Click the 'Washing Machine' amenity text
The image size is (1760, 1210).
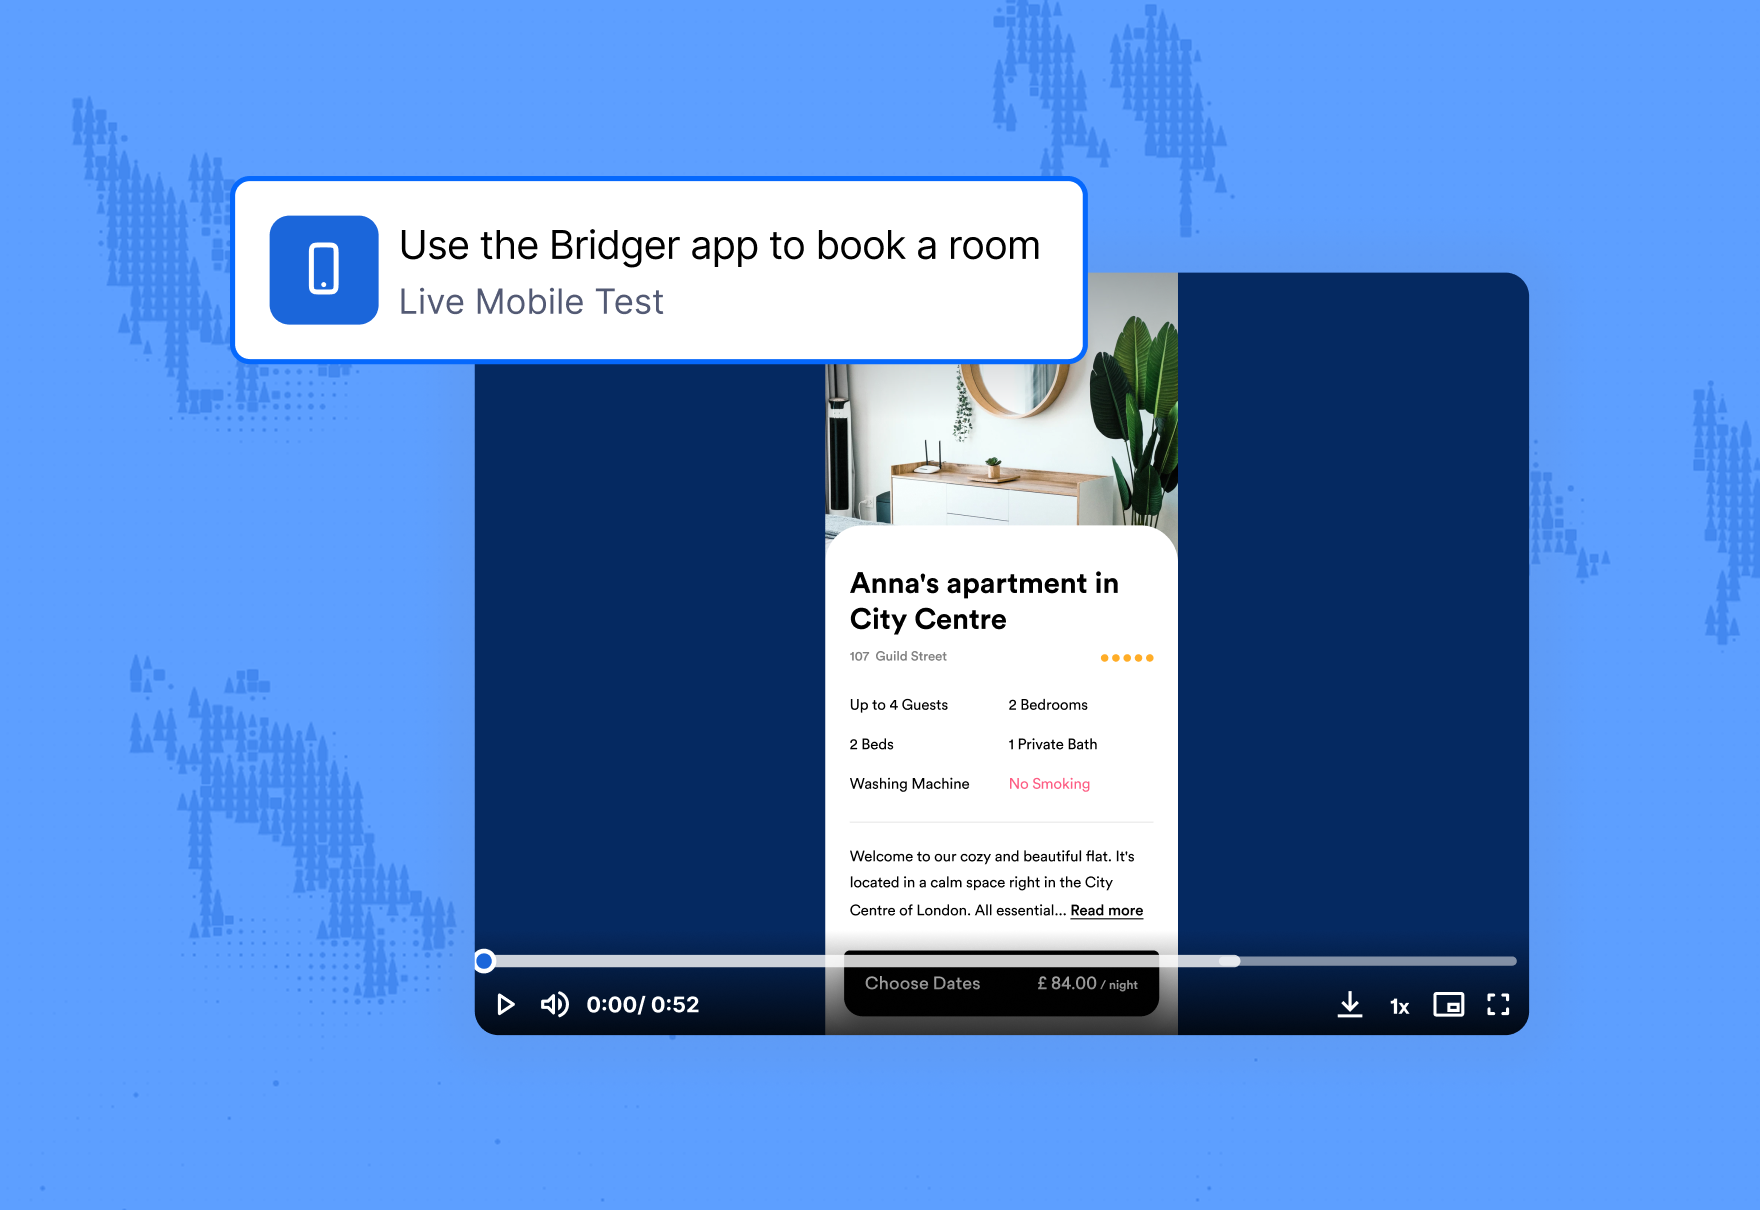[x=910, y=784]
